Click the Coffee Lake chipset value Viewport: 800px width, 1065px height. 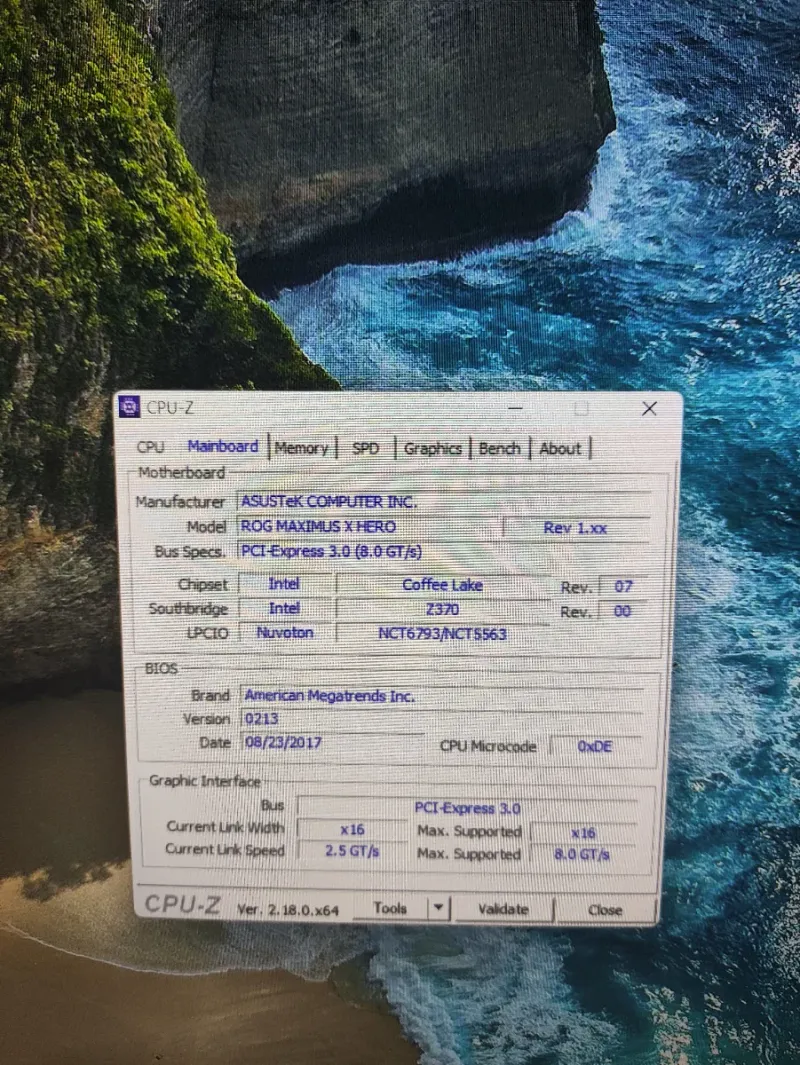coord(443,585)
